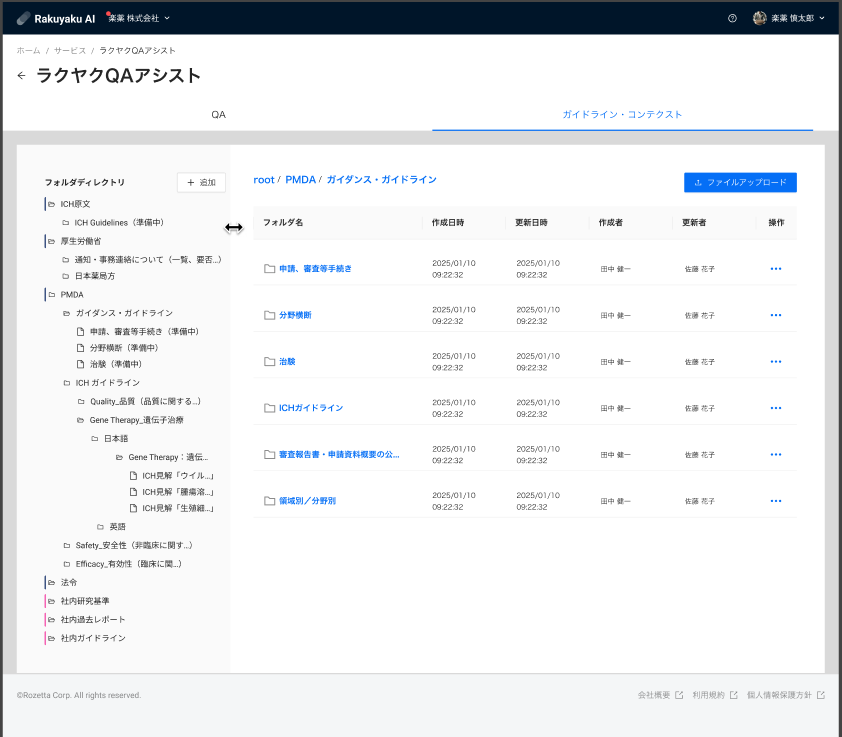Click the 作成日時 column header
The image size is (842, 737).
pyautogui.click(x=448, y=222)
